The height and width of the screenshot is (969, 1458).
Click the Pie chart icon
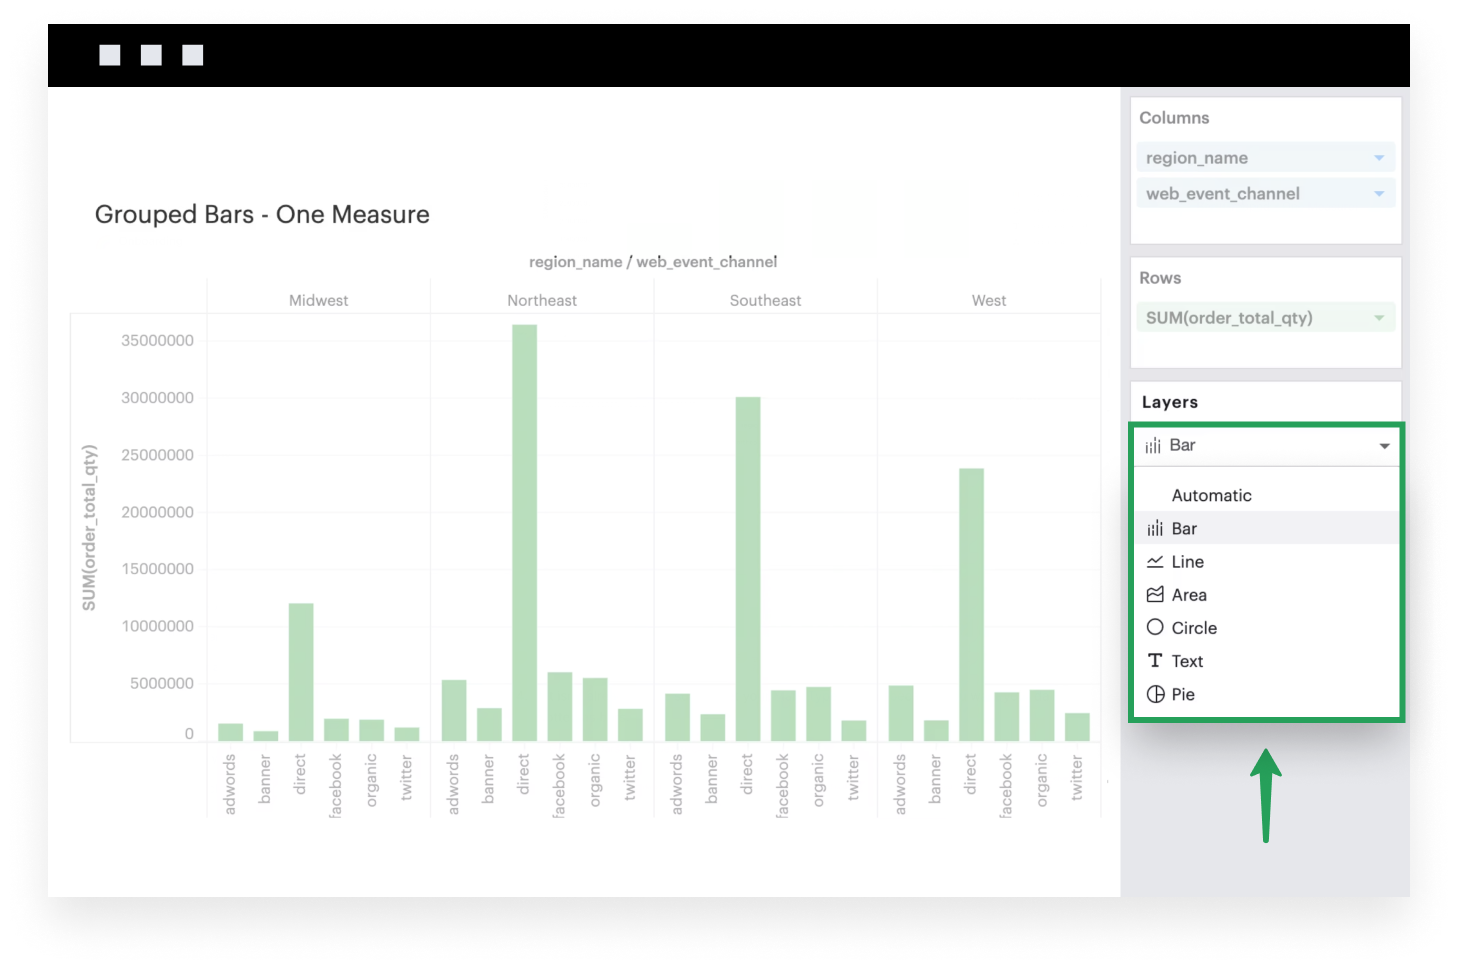click(x=1155, y=694)
